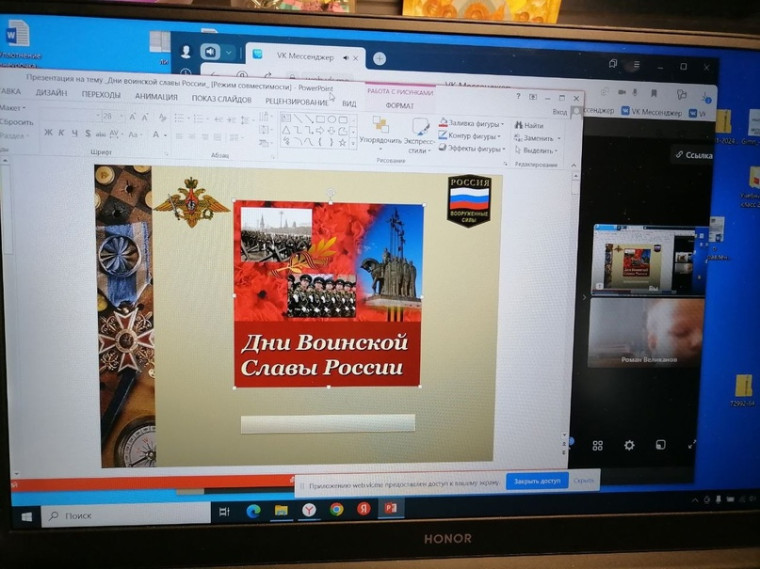Click fullscreen expand icon in VK call

(x=692, y=443)
